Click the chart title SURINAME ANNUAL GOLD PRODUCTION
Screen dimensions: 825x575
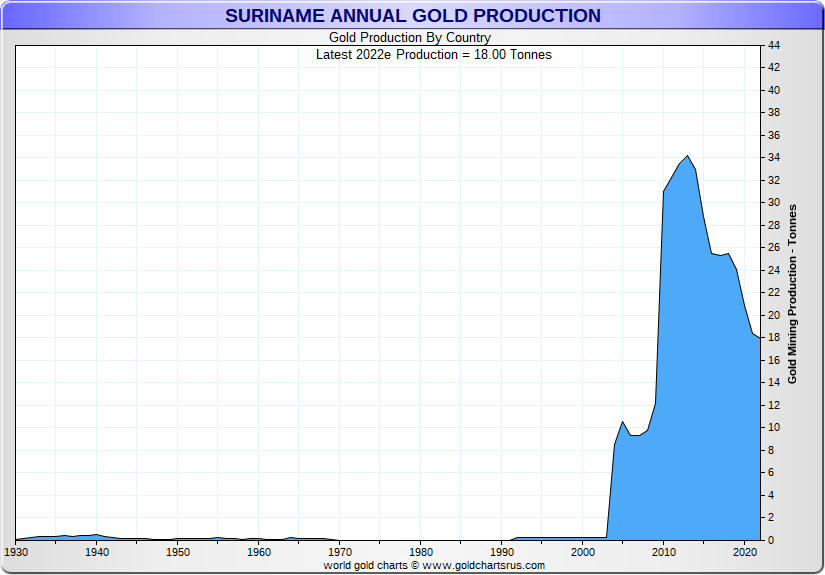pyautogui.click(x=412, y=16)
